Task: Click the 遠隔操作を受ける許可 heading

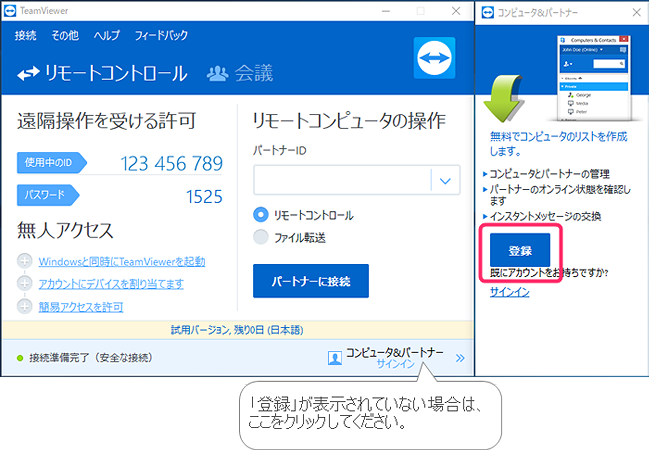Action: [x=106, y=121]
